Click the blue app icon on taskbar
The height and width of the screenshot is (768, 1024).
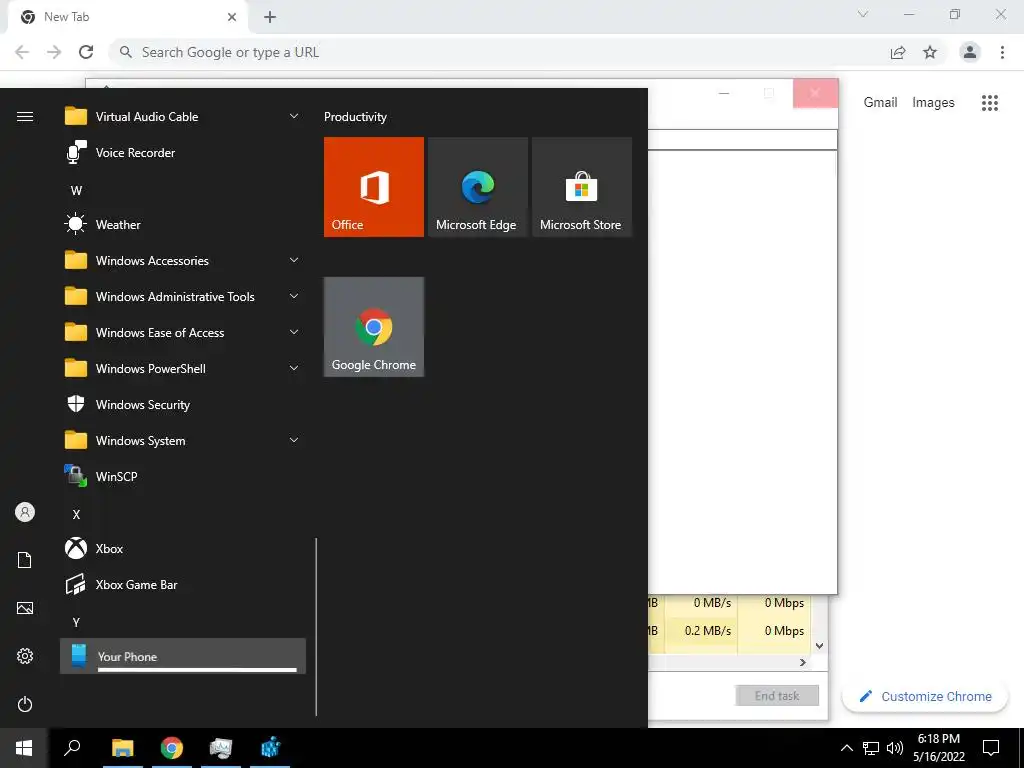[x=270, y=748]
